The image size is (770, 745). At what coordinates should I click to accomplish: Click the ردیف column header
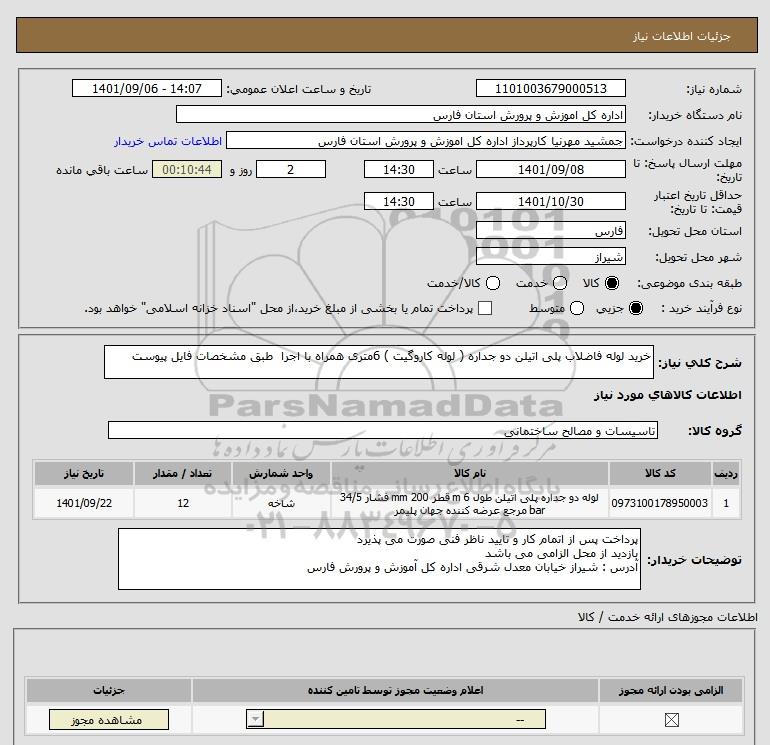(x=726, y=473)
